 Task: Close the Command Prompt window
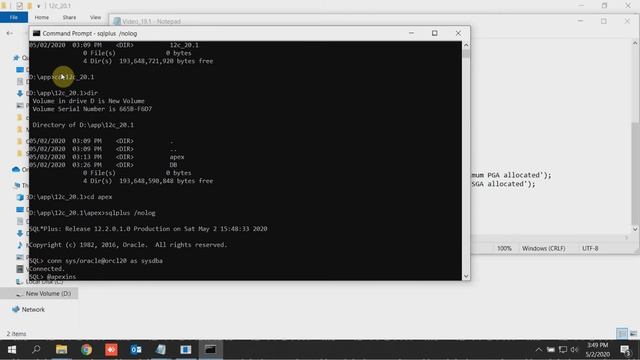[458, 33]
